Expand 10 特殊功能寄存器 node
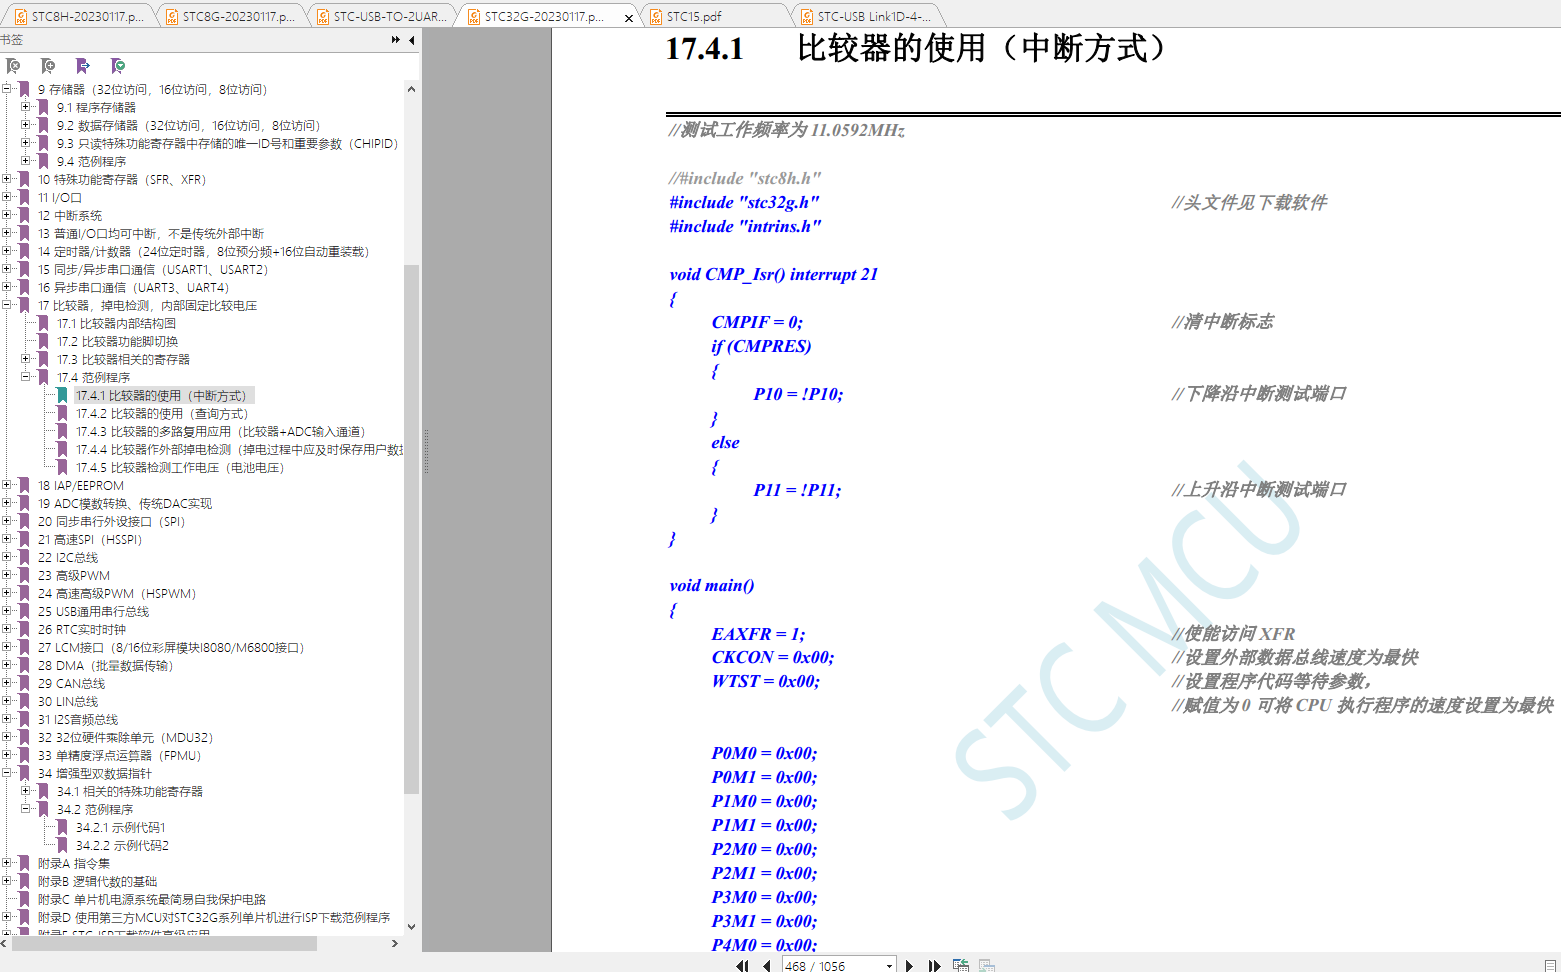 tap(7, 179)
